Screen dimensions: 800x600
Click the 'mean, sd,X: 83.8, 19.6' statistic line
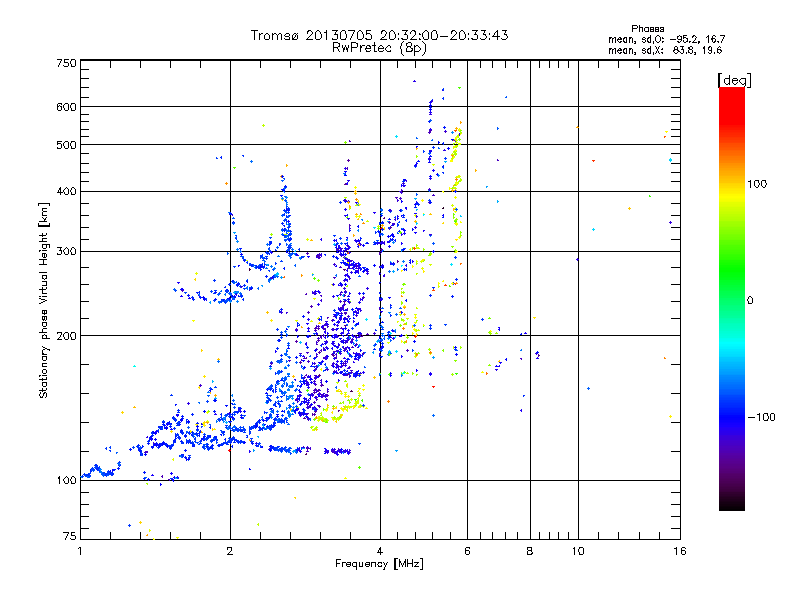(665, 50)
